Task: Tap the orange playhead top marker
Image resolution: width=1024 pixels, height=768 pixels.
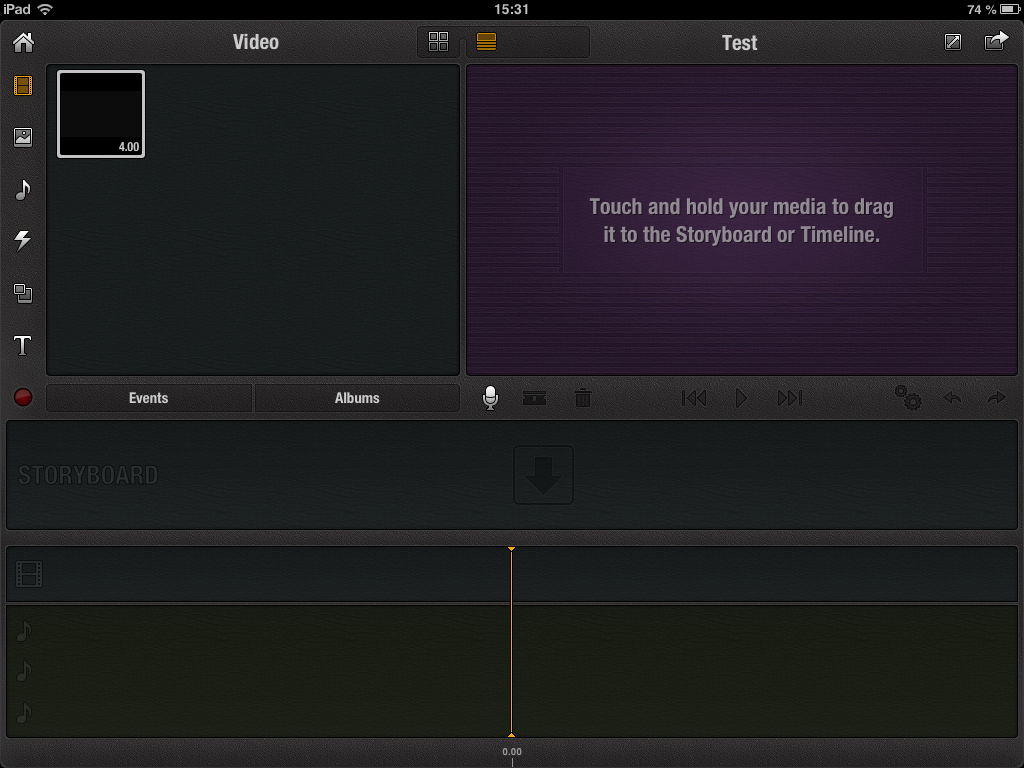Action: pos(511,549)
